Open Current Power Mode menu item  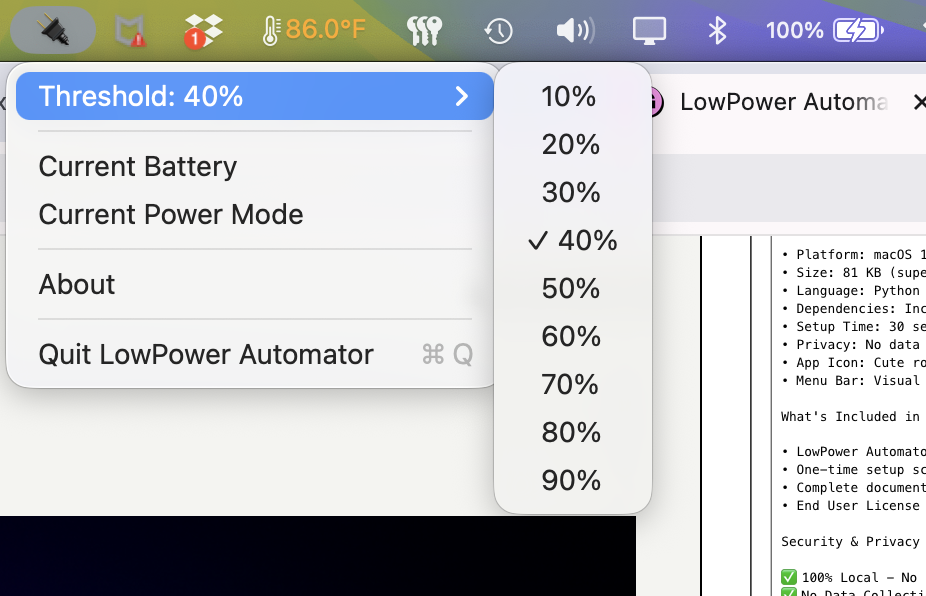[x=171, y=214]
